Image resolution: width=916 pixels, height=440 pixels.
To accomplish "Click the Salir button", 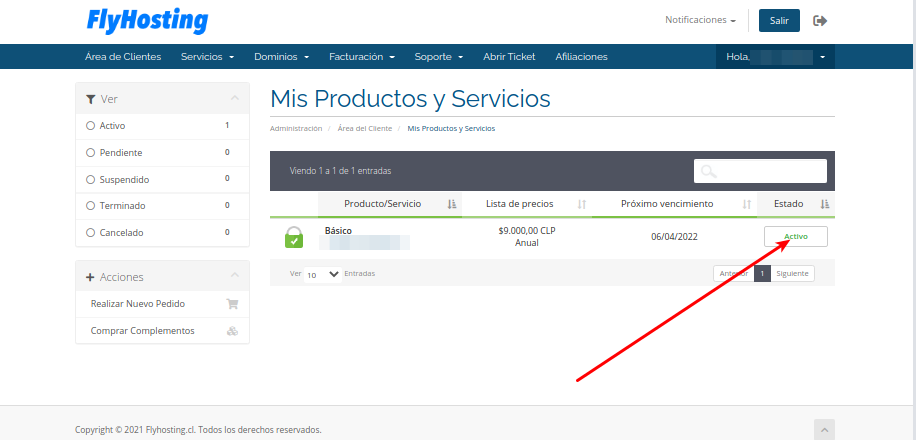I will tap(779, 20).
